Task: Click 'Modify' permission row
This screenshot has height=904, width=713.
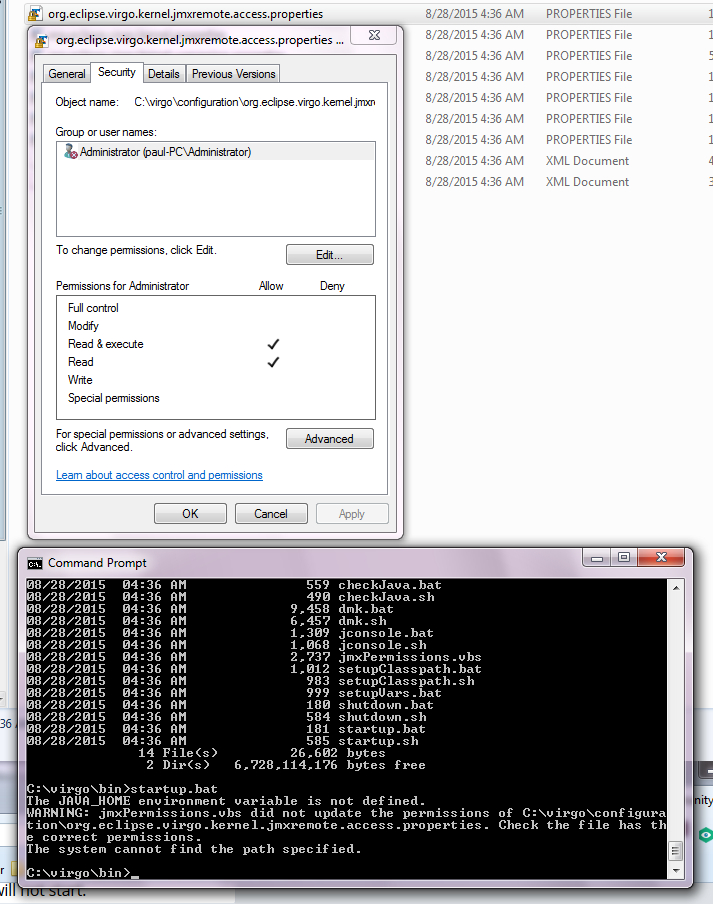Action: point(216,326)
